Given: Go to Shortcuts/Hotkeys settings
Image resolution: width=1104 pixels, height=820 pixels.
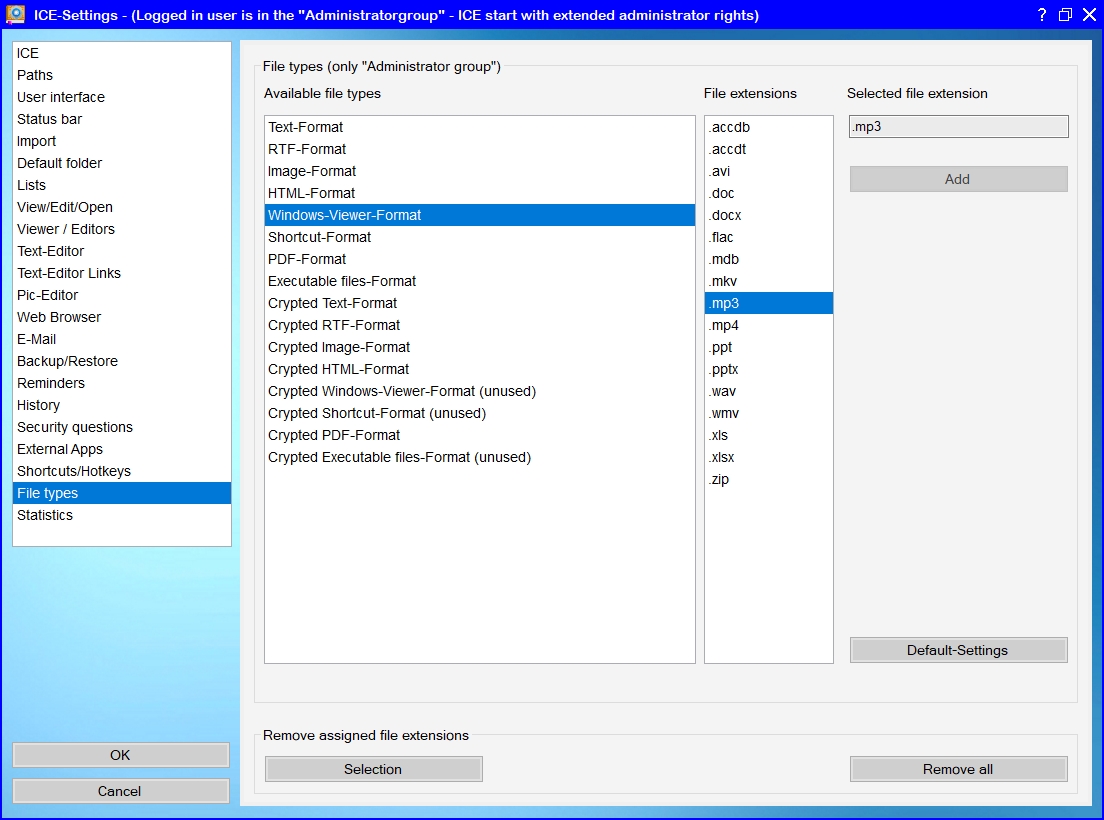Looking at the screenshot, I should [74, 471].
